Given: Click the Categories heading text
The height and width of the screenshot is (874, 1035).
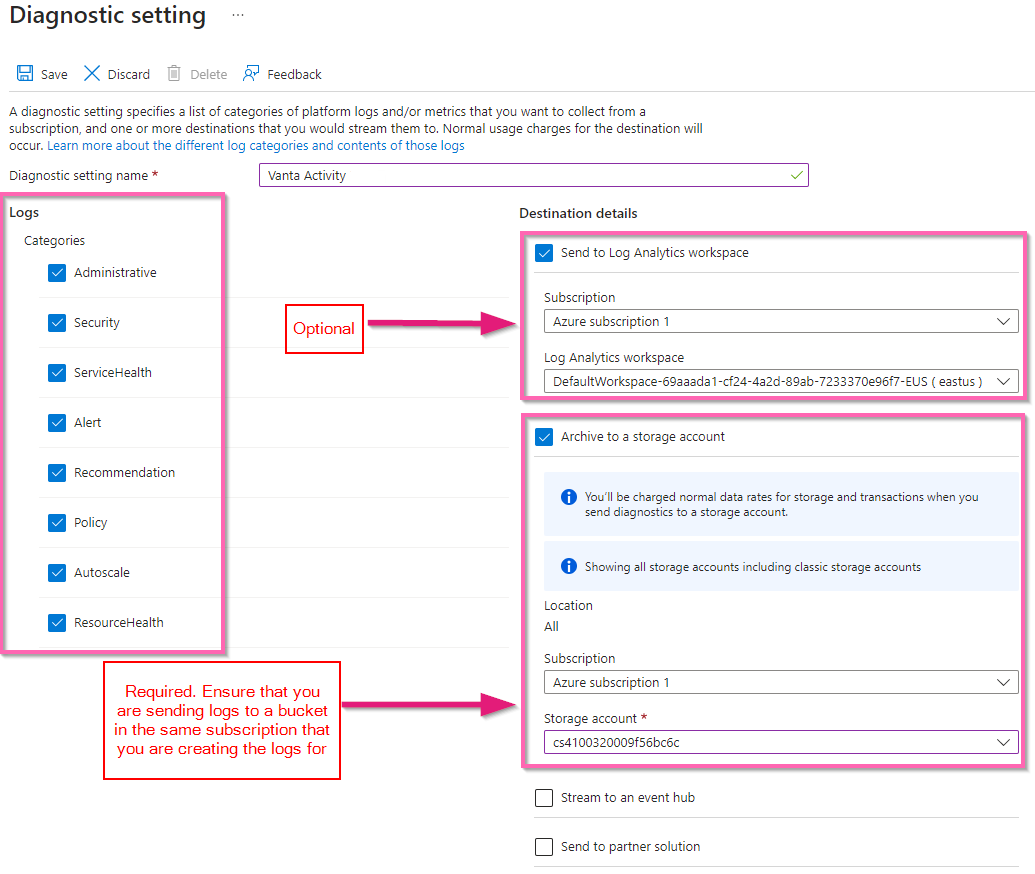Looking at the screenshot, I should click(x=54, y=240).
